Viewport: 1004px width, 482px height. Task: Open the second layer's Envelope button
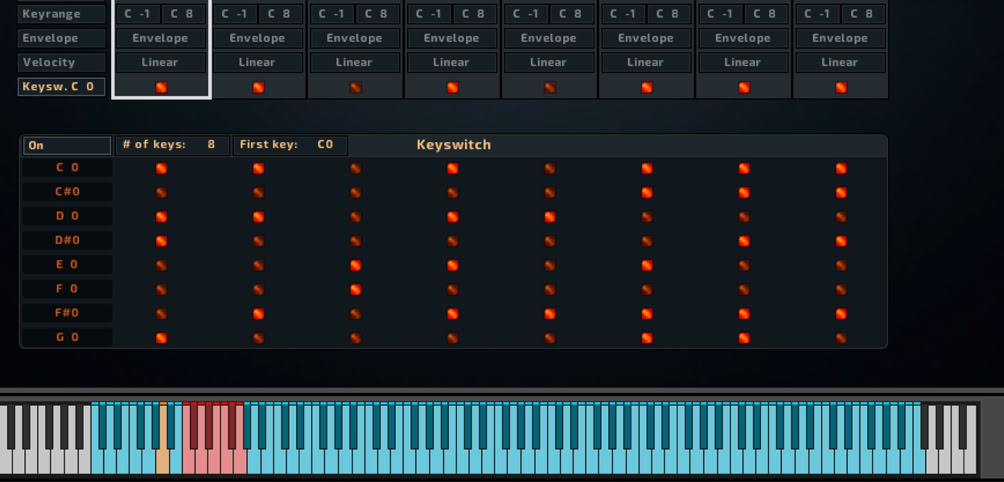pyautogui.click(x=257, y=38)
